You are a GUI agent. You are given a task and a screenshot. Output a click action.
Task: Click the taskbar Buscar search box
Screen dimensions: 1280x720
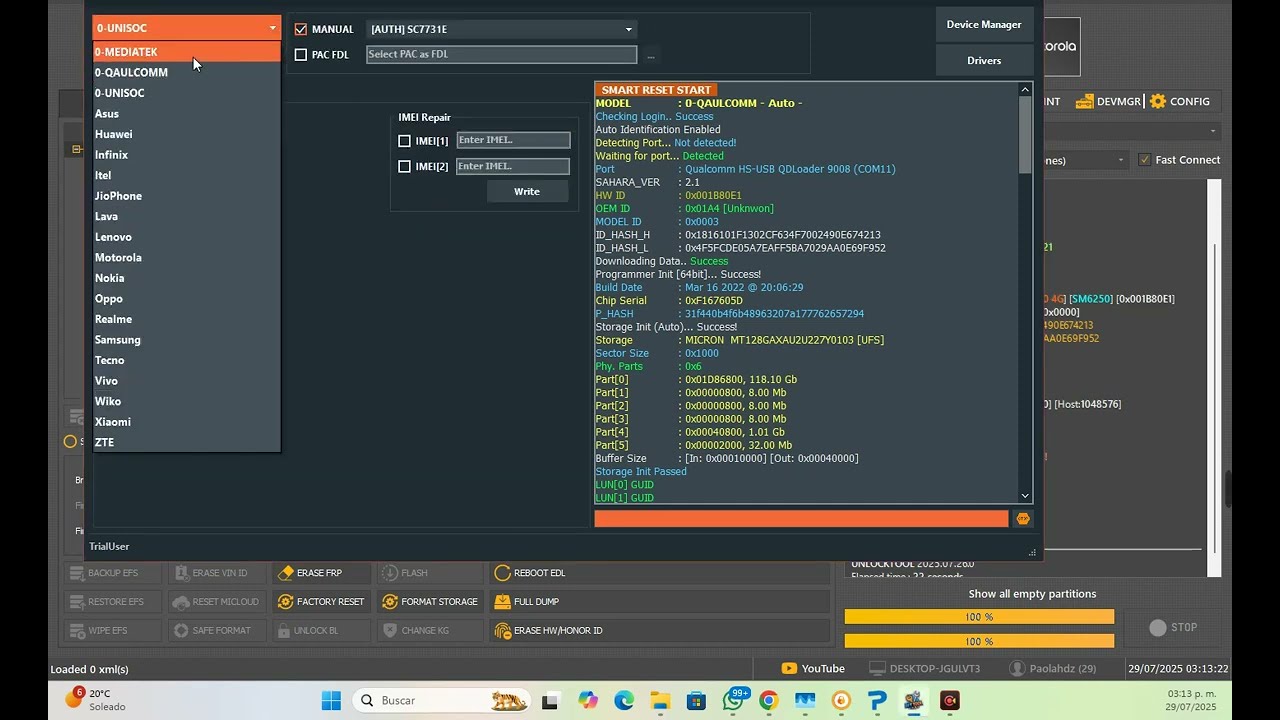point(441,701)
